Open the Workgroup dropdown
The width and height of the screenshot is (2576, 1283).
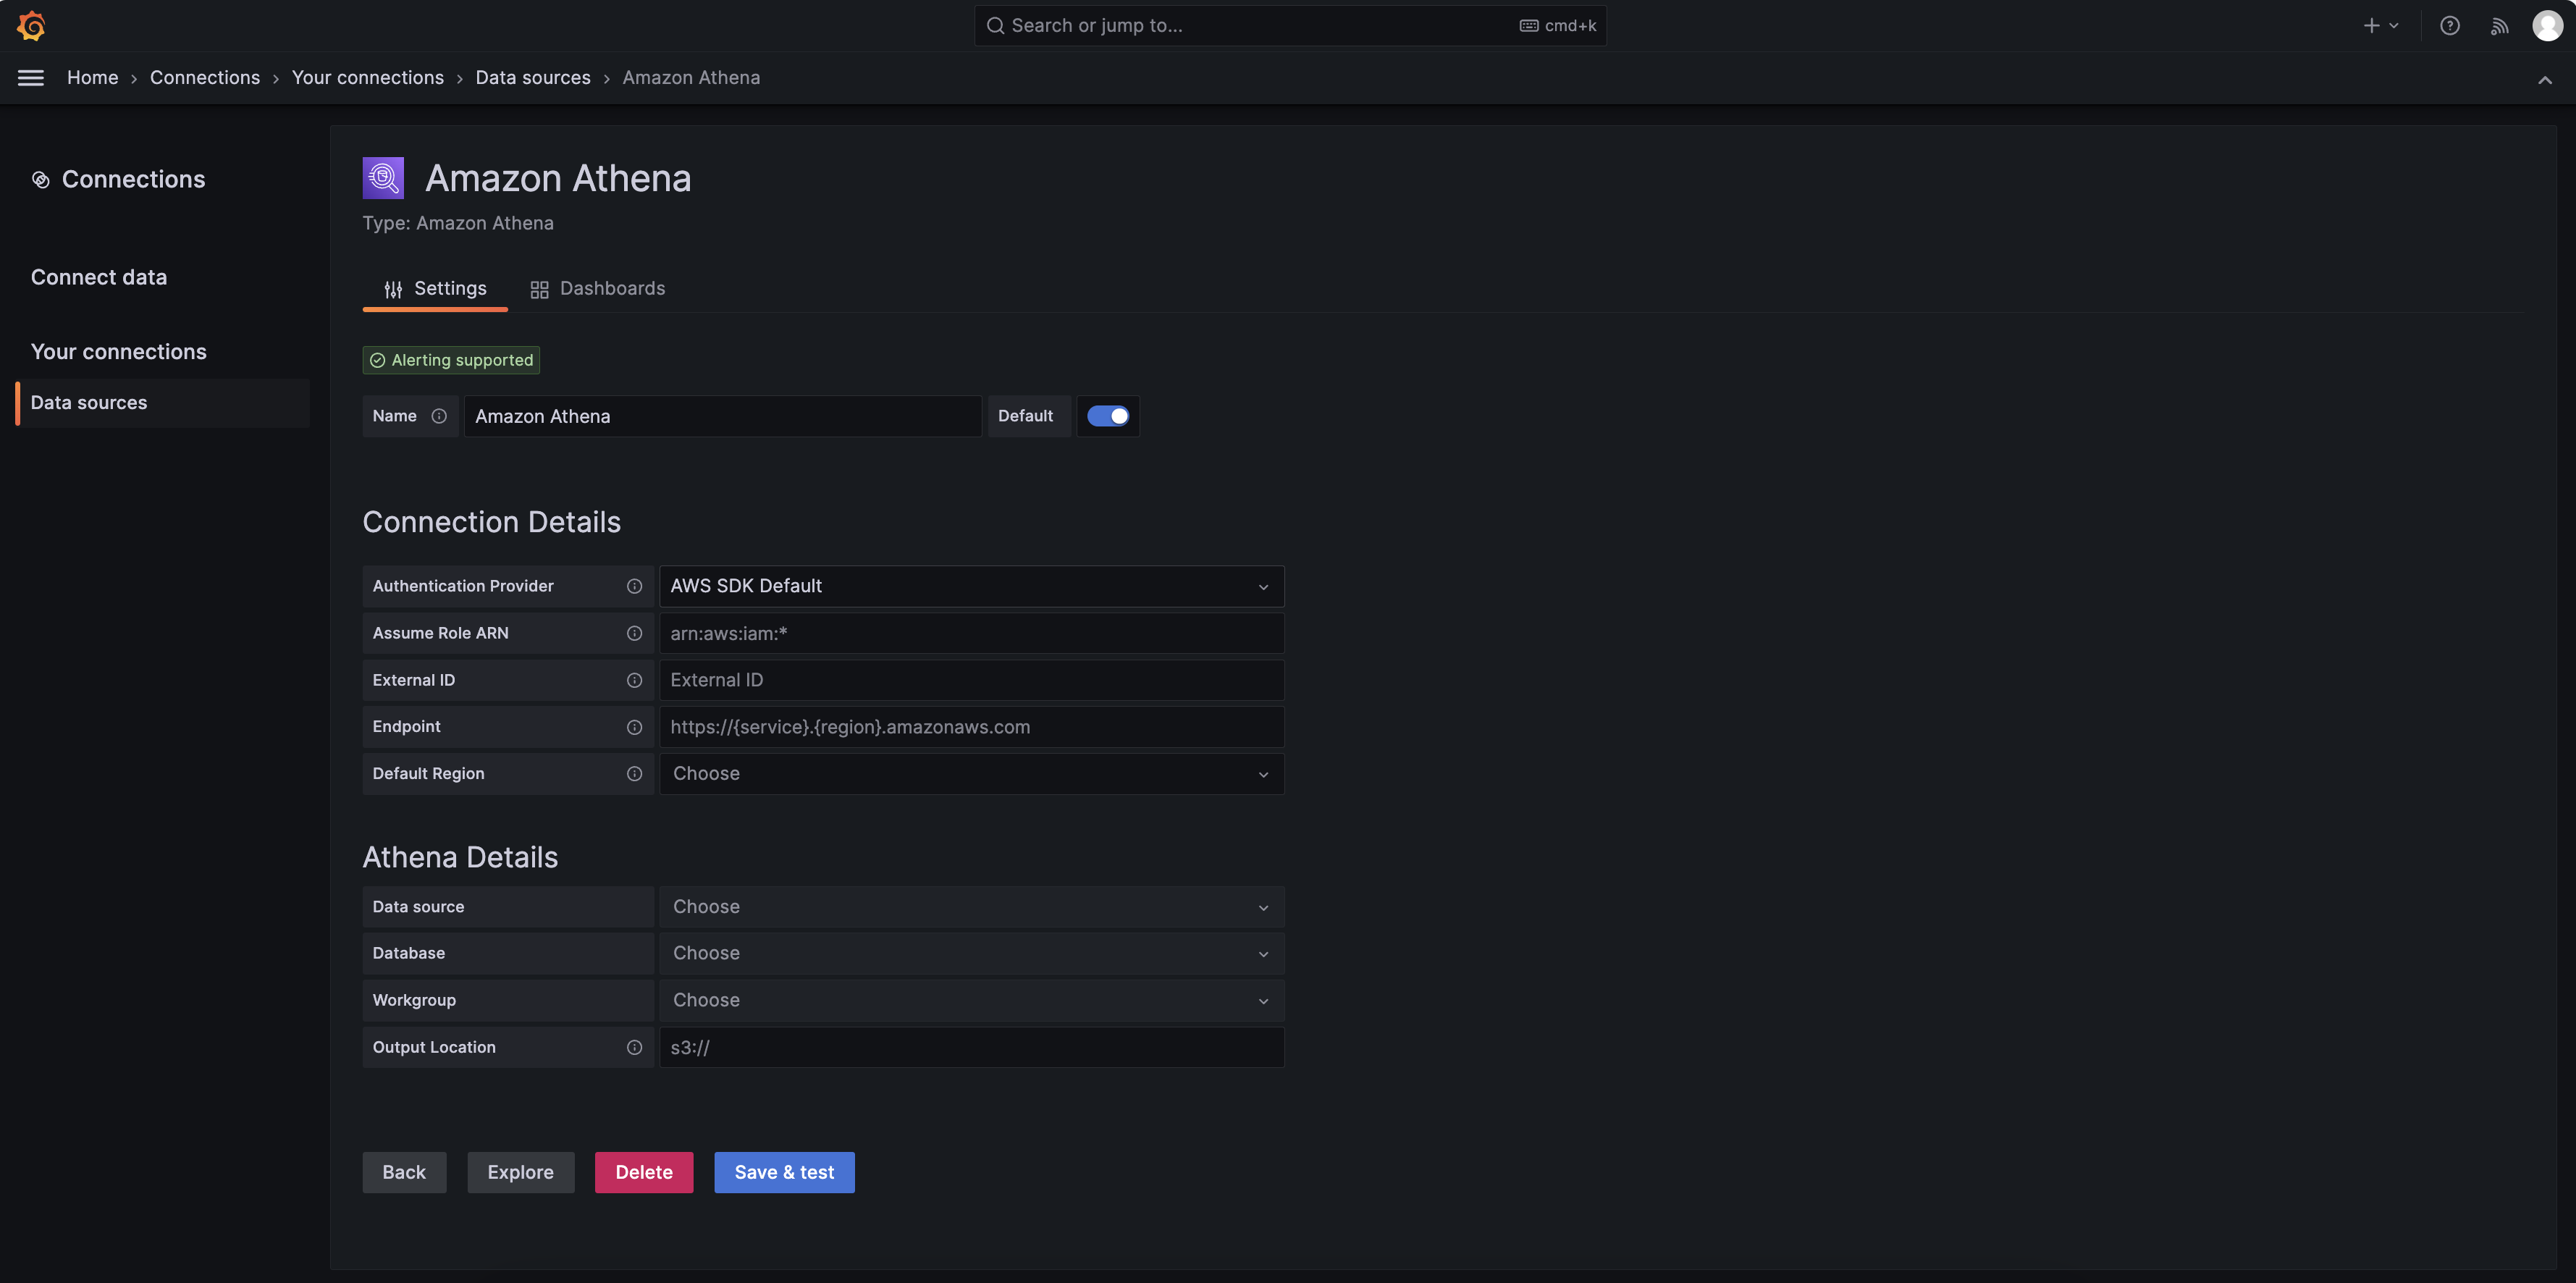click(972, 1000)
